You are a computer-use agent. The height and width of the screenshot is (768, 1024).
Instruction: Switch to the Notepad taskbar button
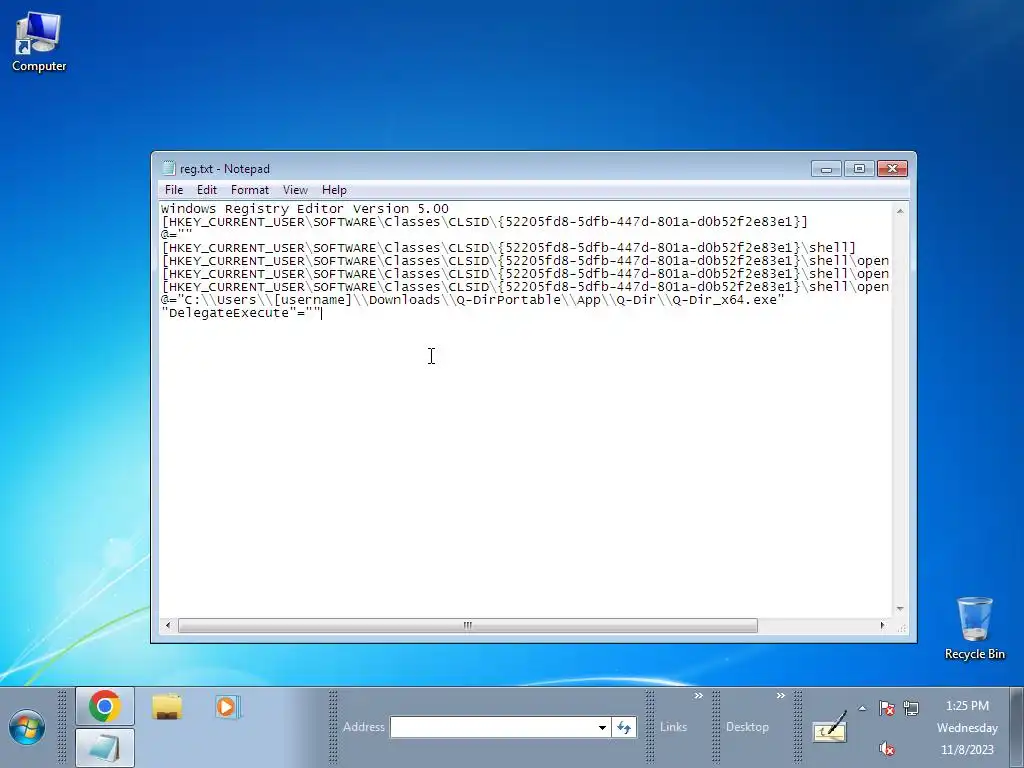(x=104, y=747)
